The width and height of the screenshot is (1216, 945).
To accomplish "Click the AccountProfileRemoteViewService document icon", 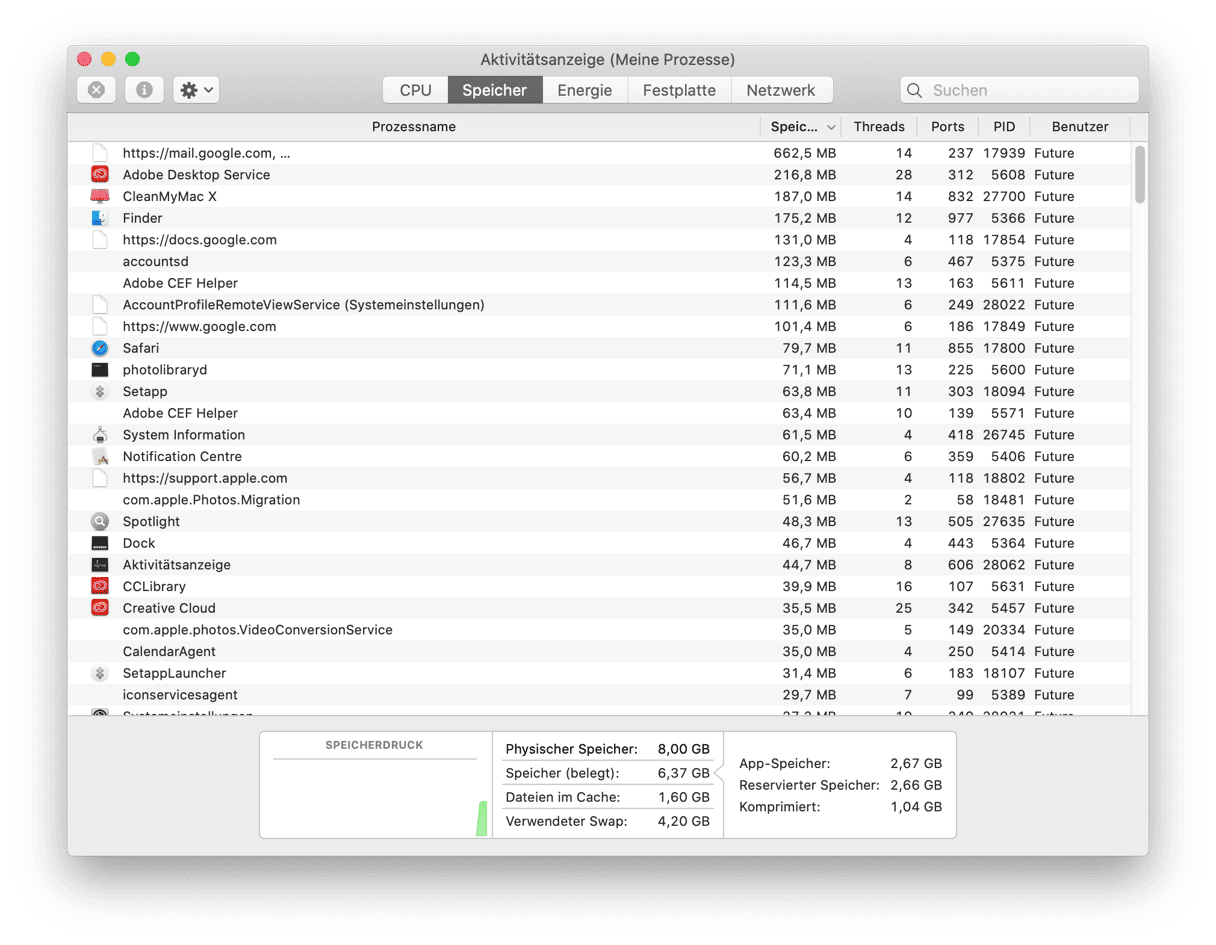I will tap(100, 305).
